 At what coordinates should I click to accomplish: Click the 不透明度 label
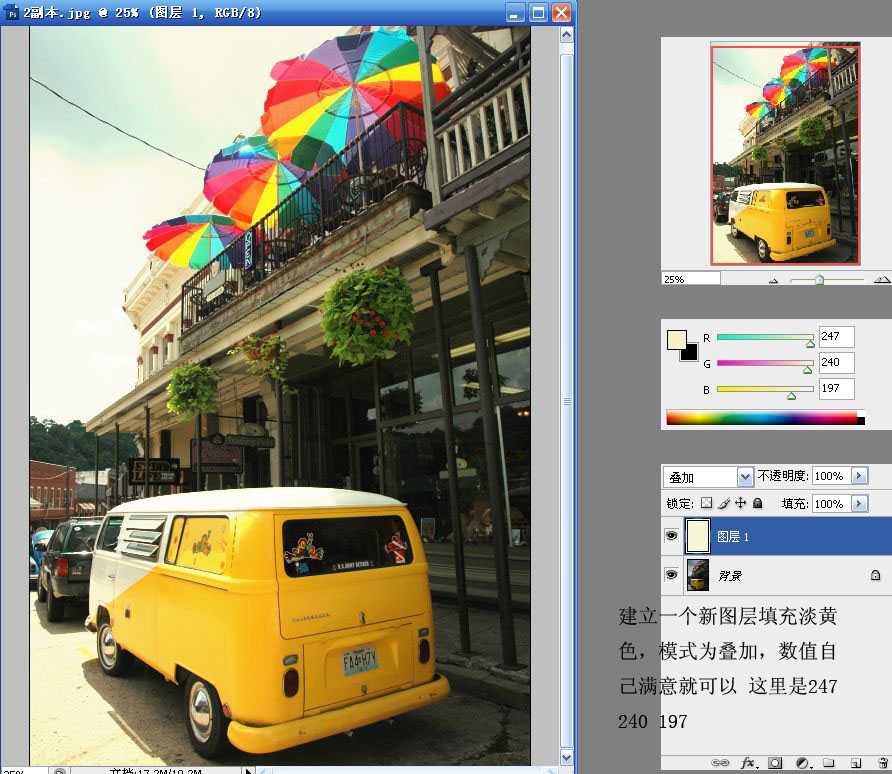point(782,475)
